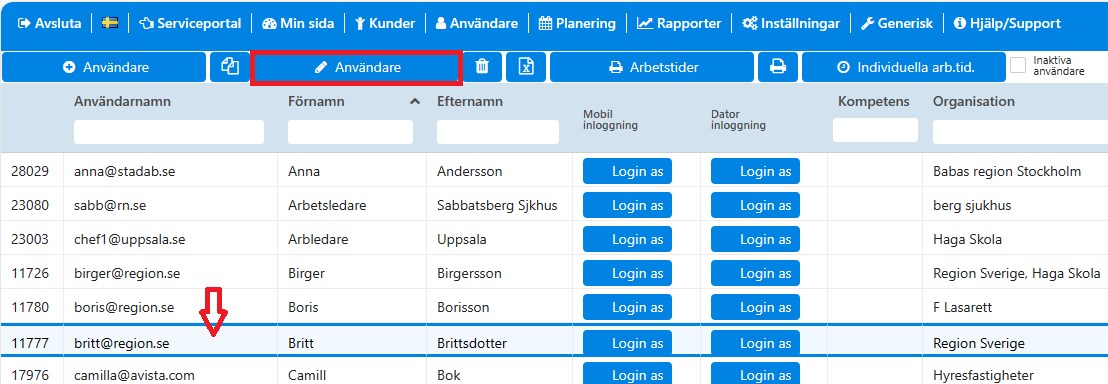Image resolution: width=1108 pixels, height=384 pixels.
Task: Click the standalone printer icon button
Action: [777, 67]
